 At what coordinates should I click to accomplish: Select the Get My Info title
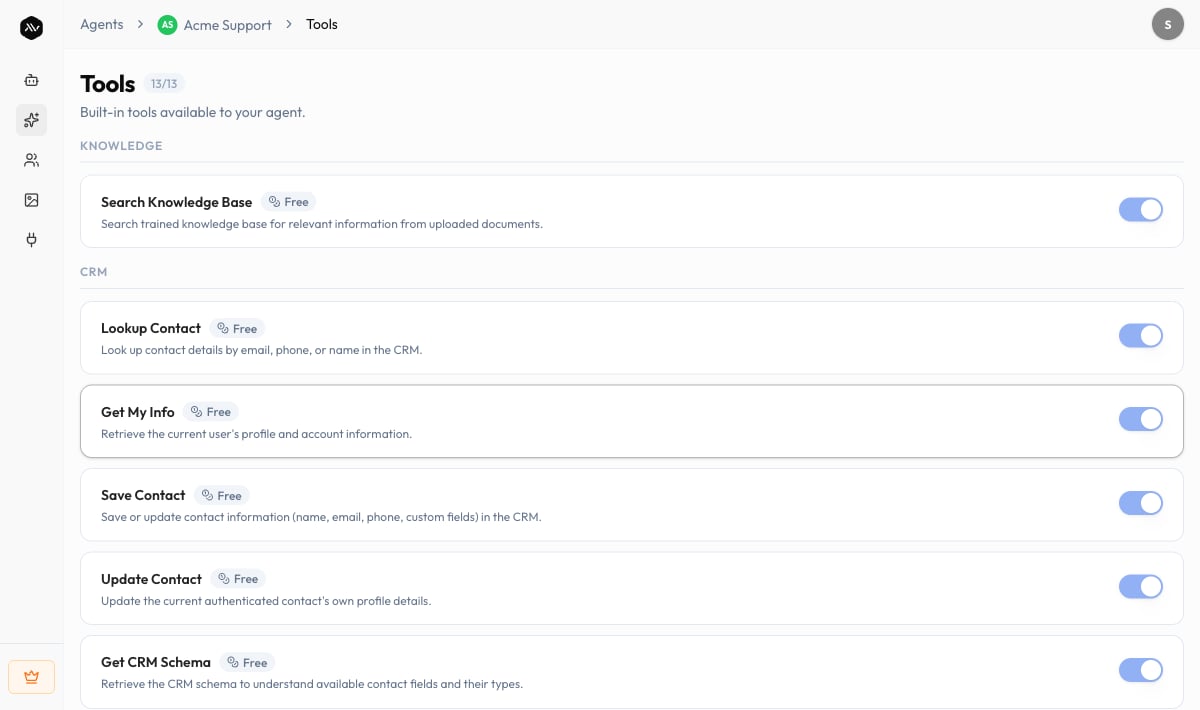(138, 412)
